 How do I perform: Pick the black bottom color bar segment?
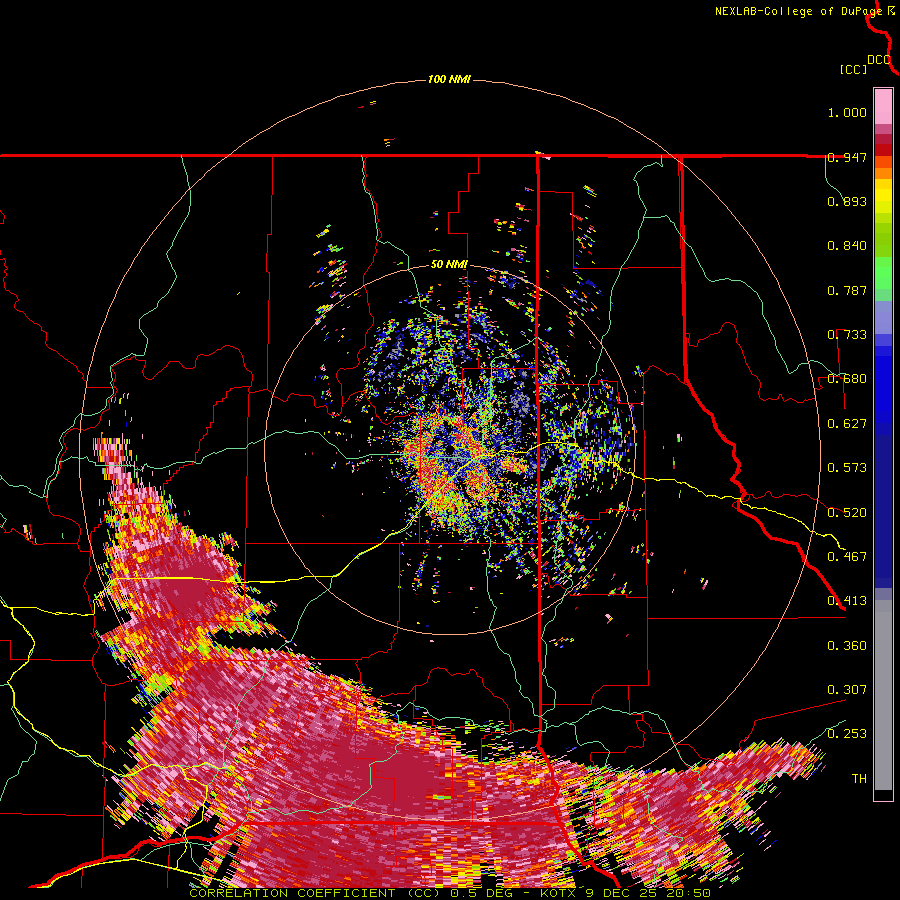pyautogui.click(x=883, y=794)
